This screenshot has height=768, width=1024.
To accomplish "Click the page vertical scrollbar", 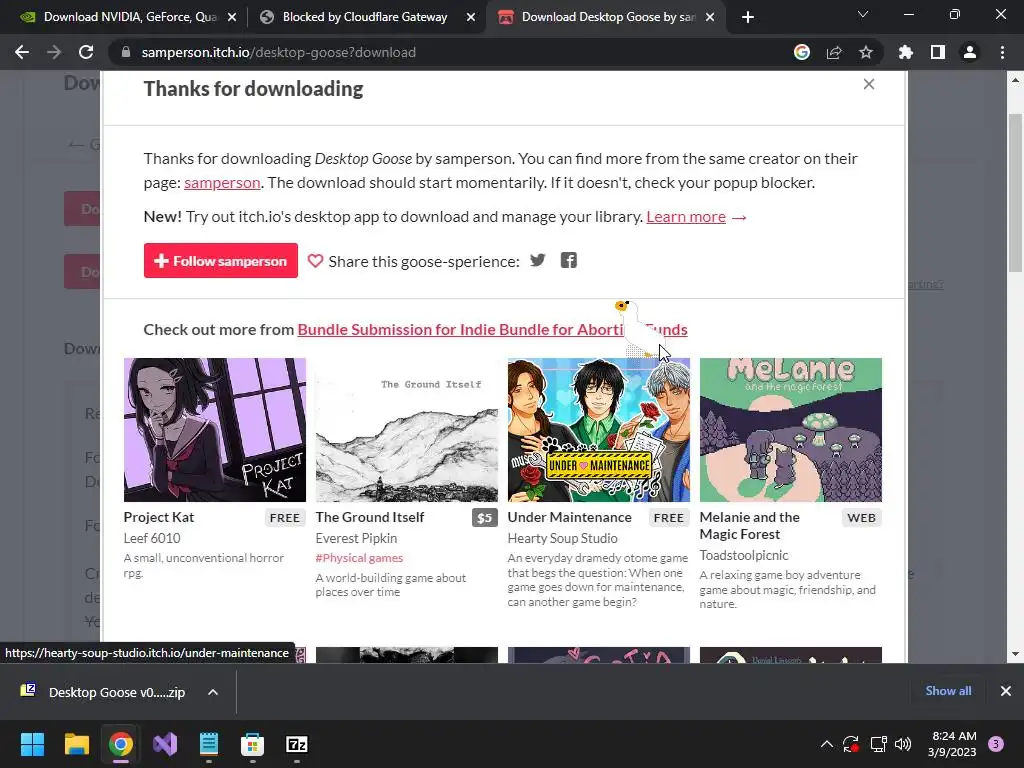I will tap(1015, 193).
